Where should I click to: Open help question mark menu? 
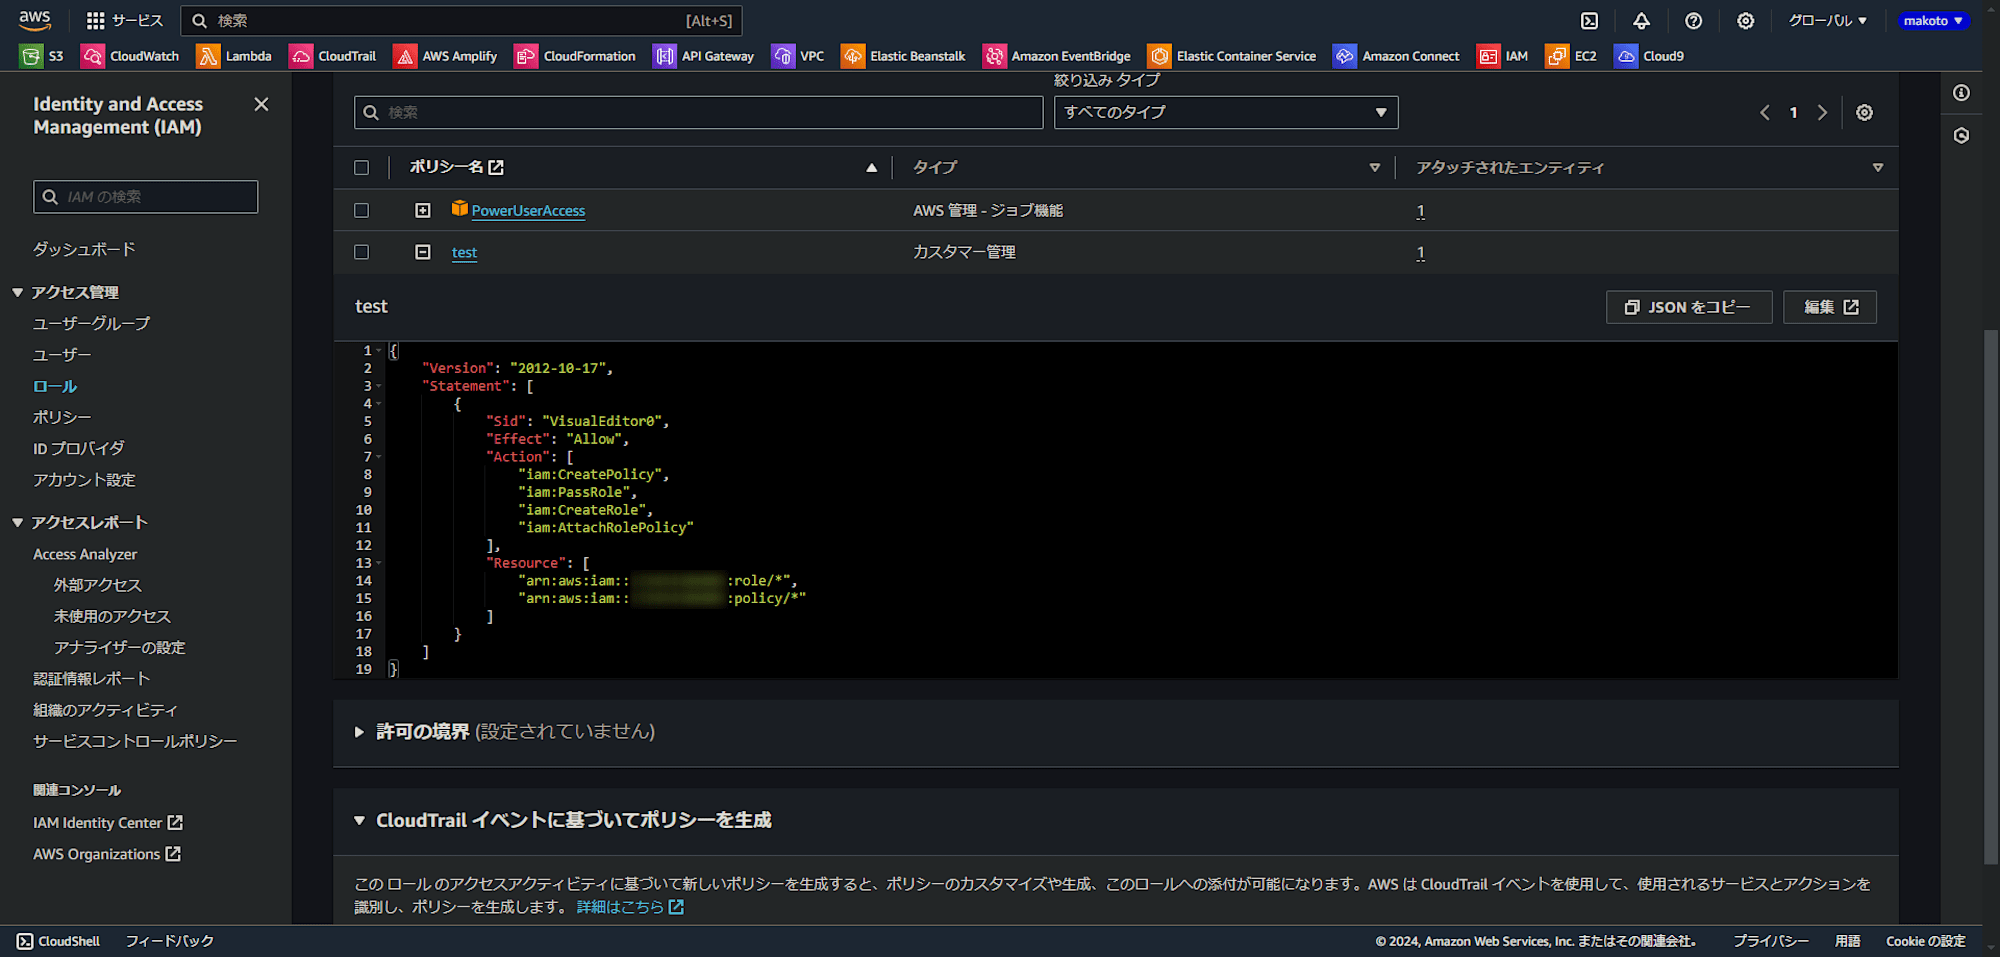point(1693,20)
